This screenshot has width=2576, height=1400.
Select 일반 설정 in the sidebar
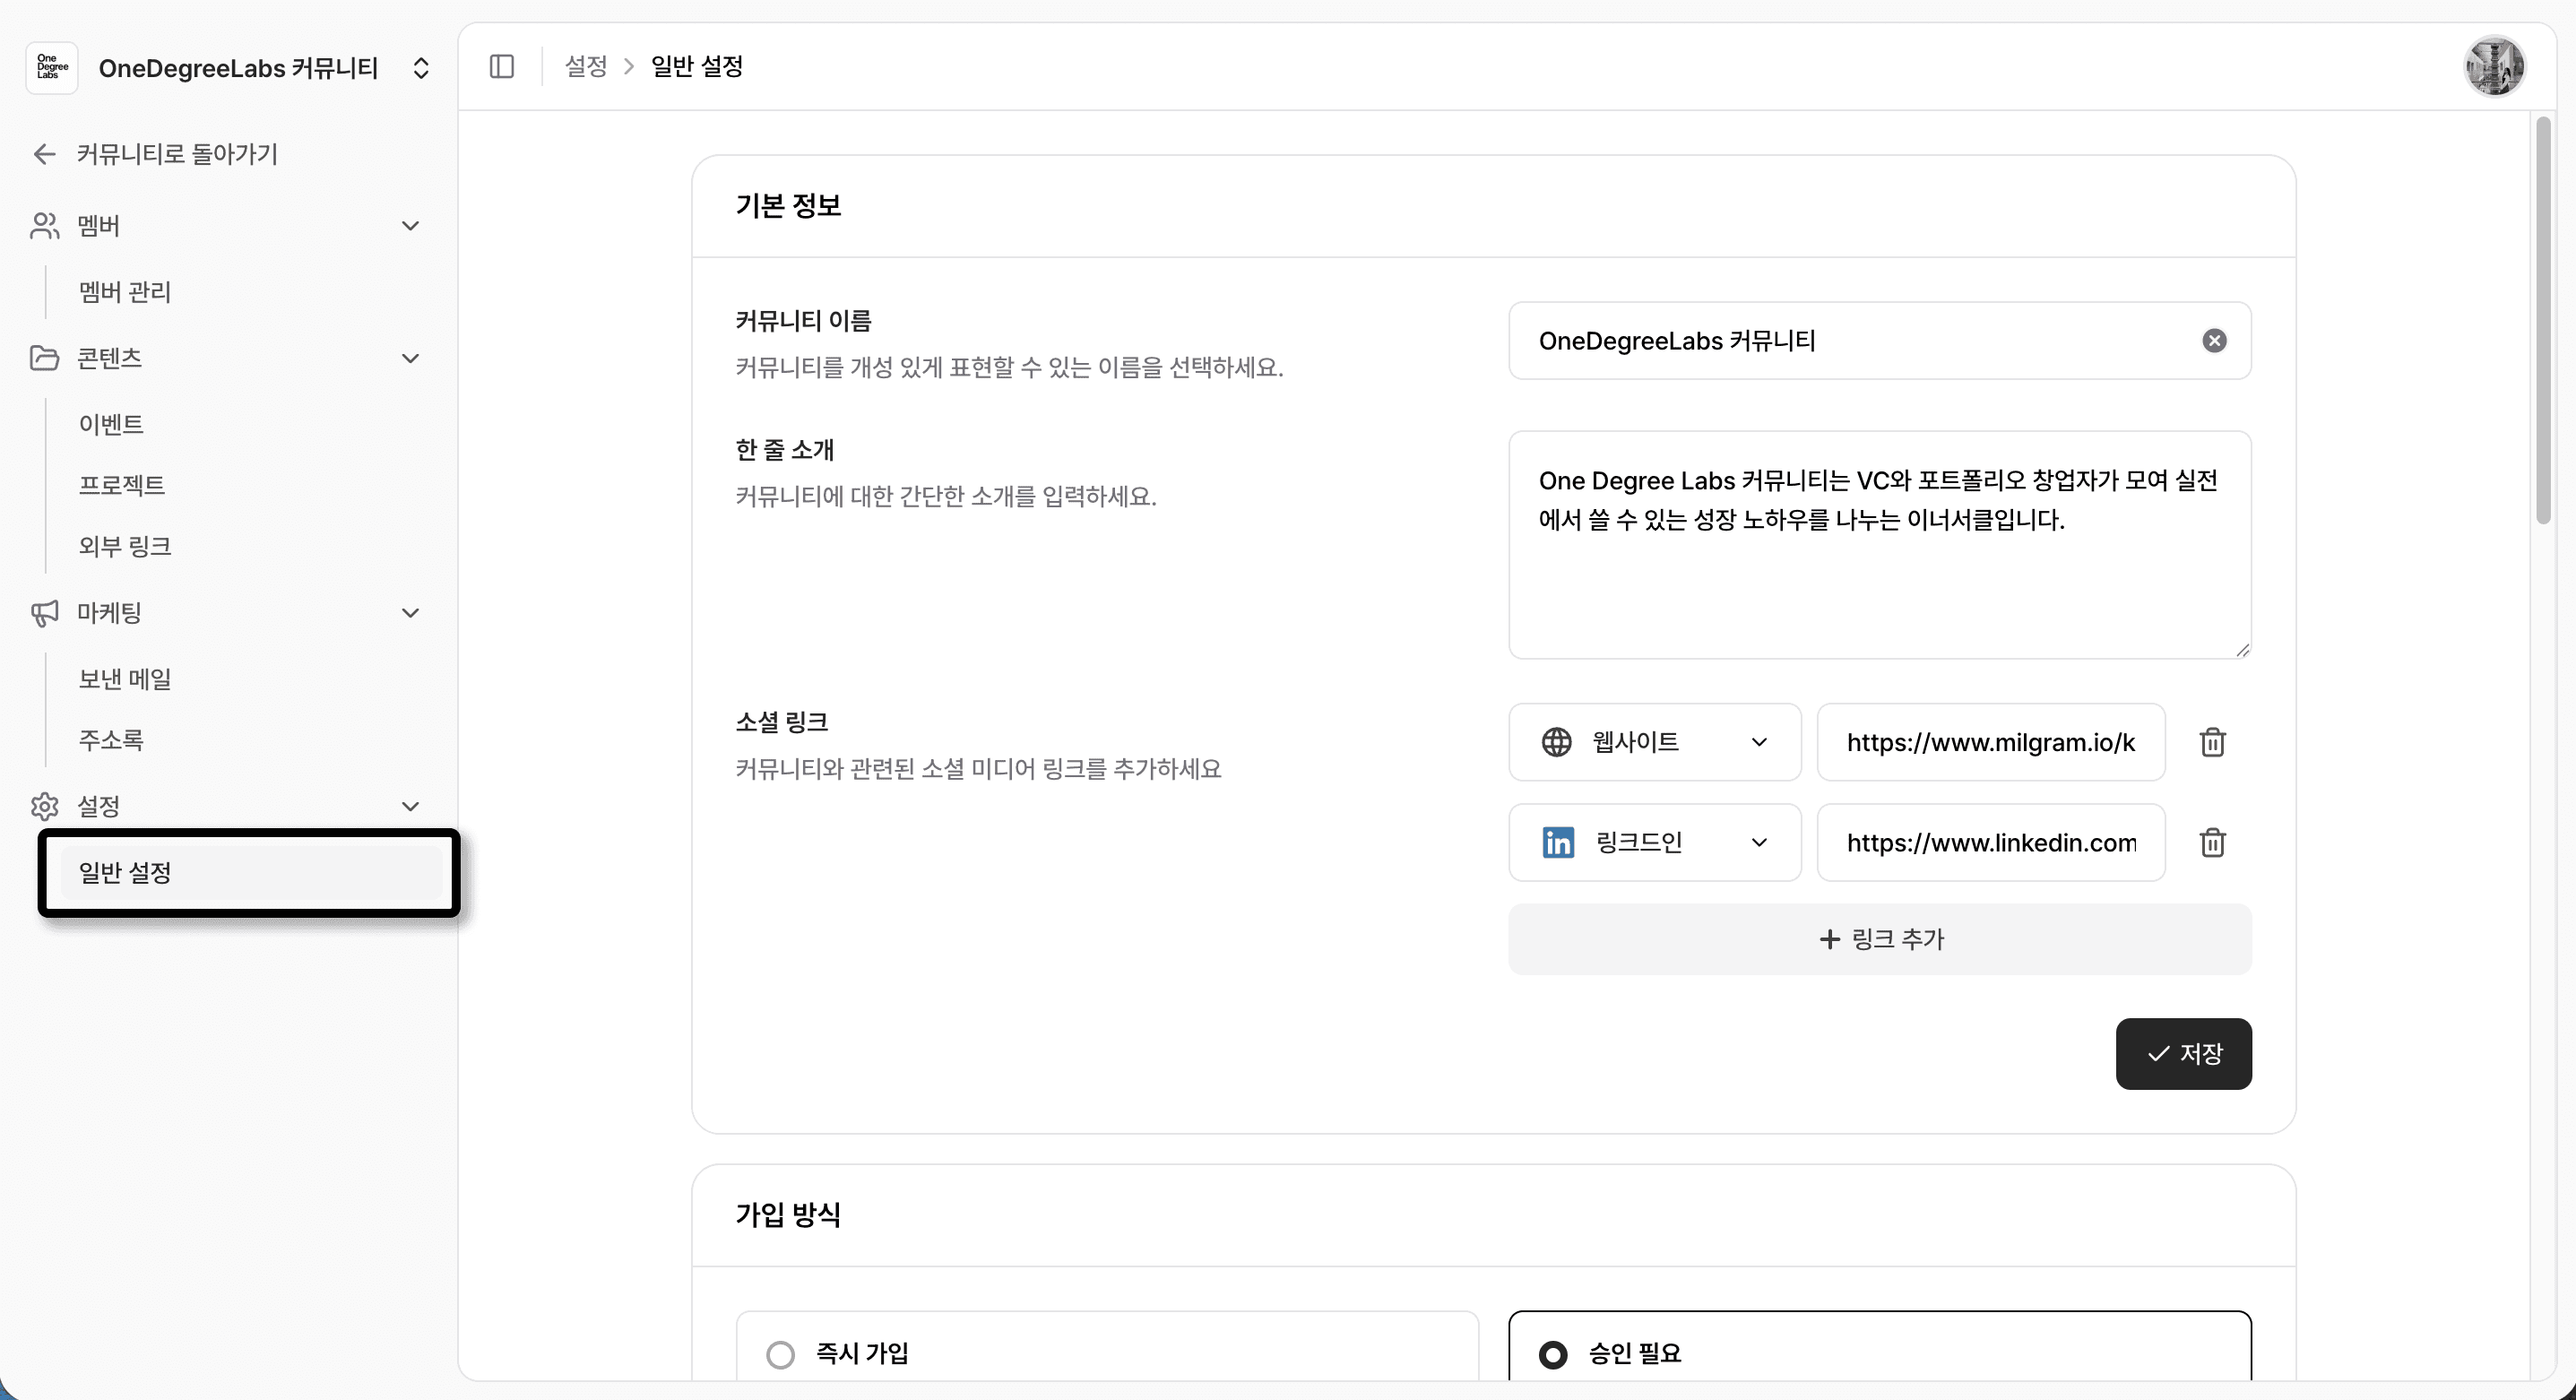pyautogui.click(x=251, y=872)
